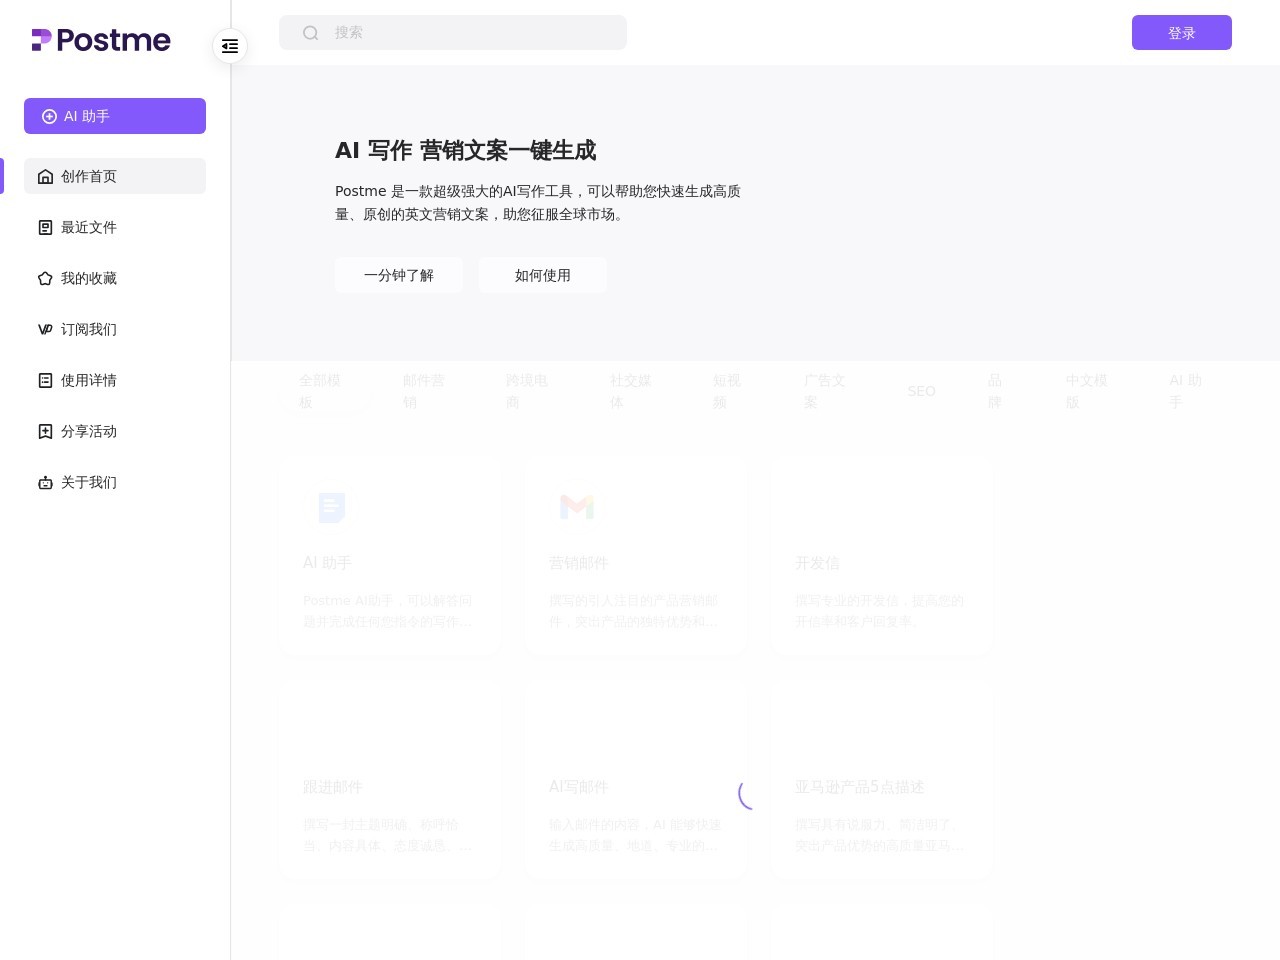
Task: Click the share icon beside 分享活动
Action: click(x=45, y=431)
